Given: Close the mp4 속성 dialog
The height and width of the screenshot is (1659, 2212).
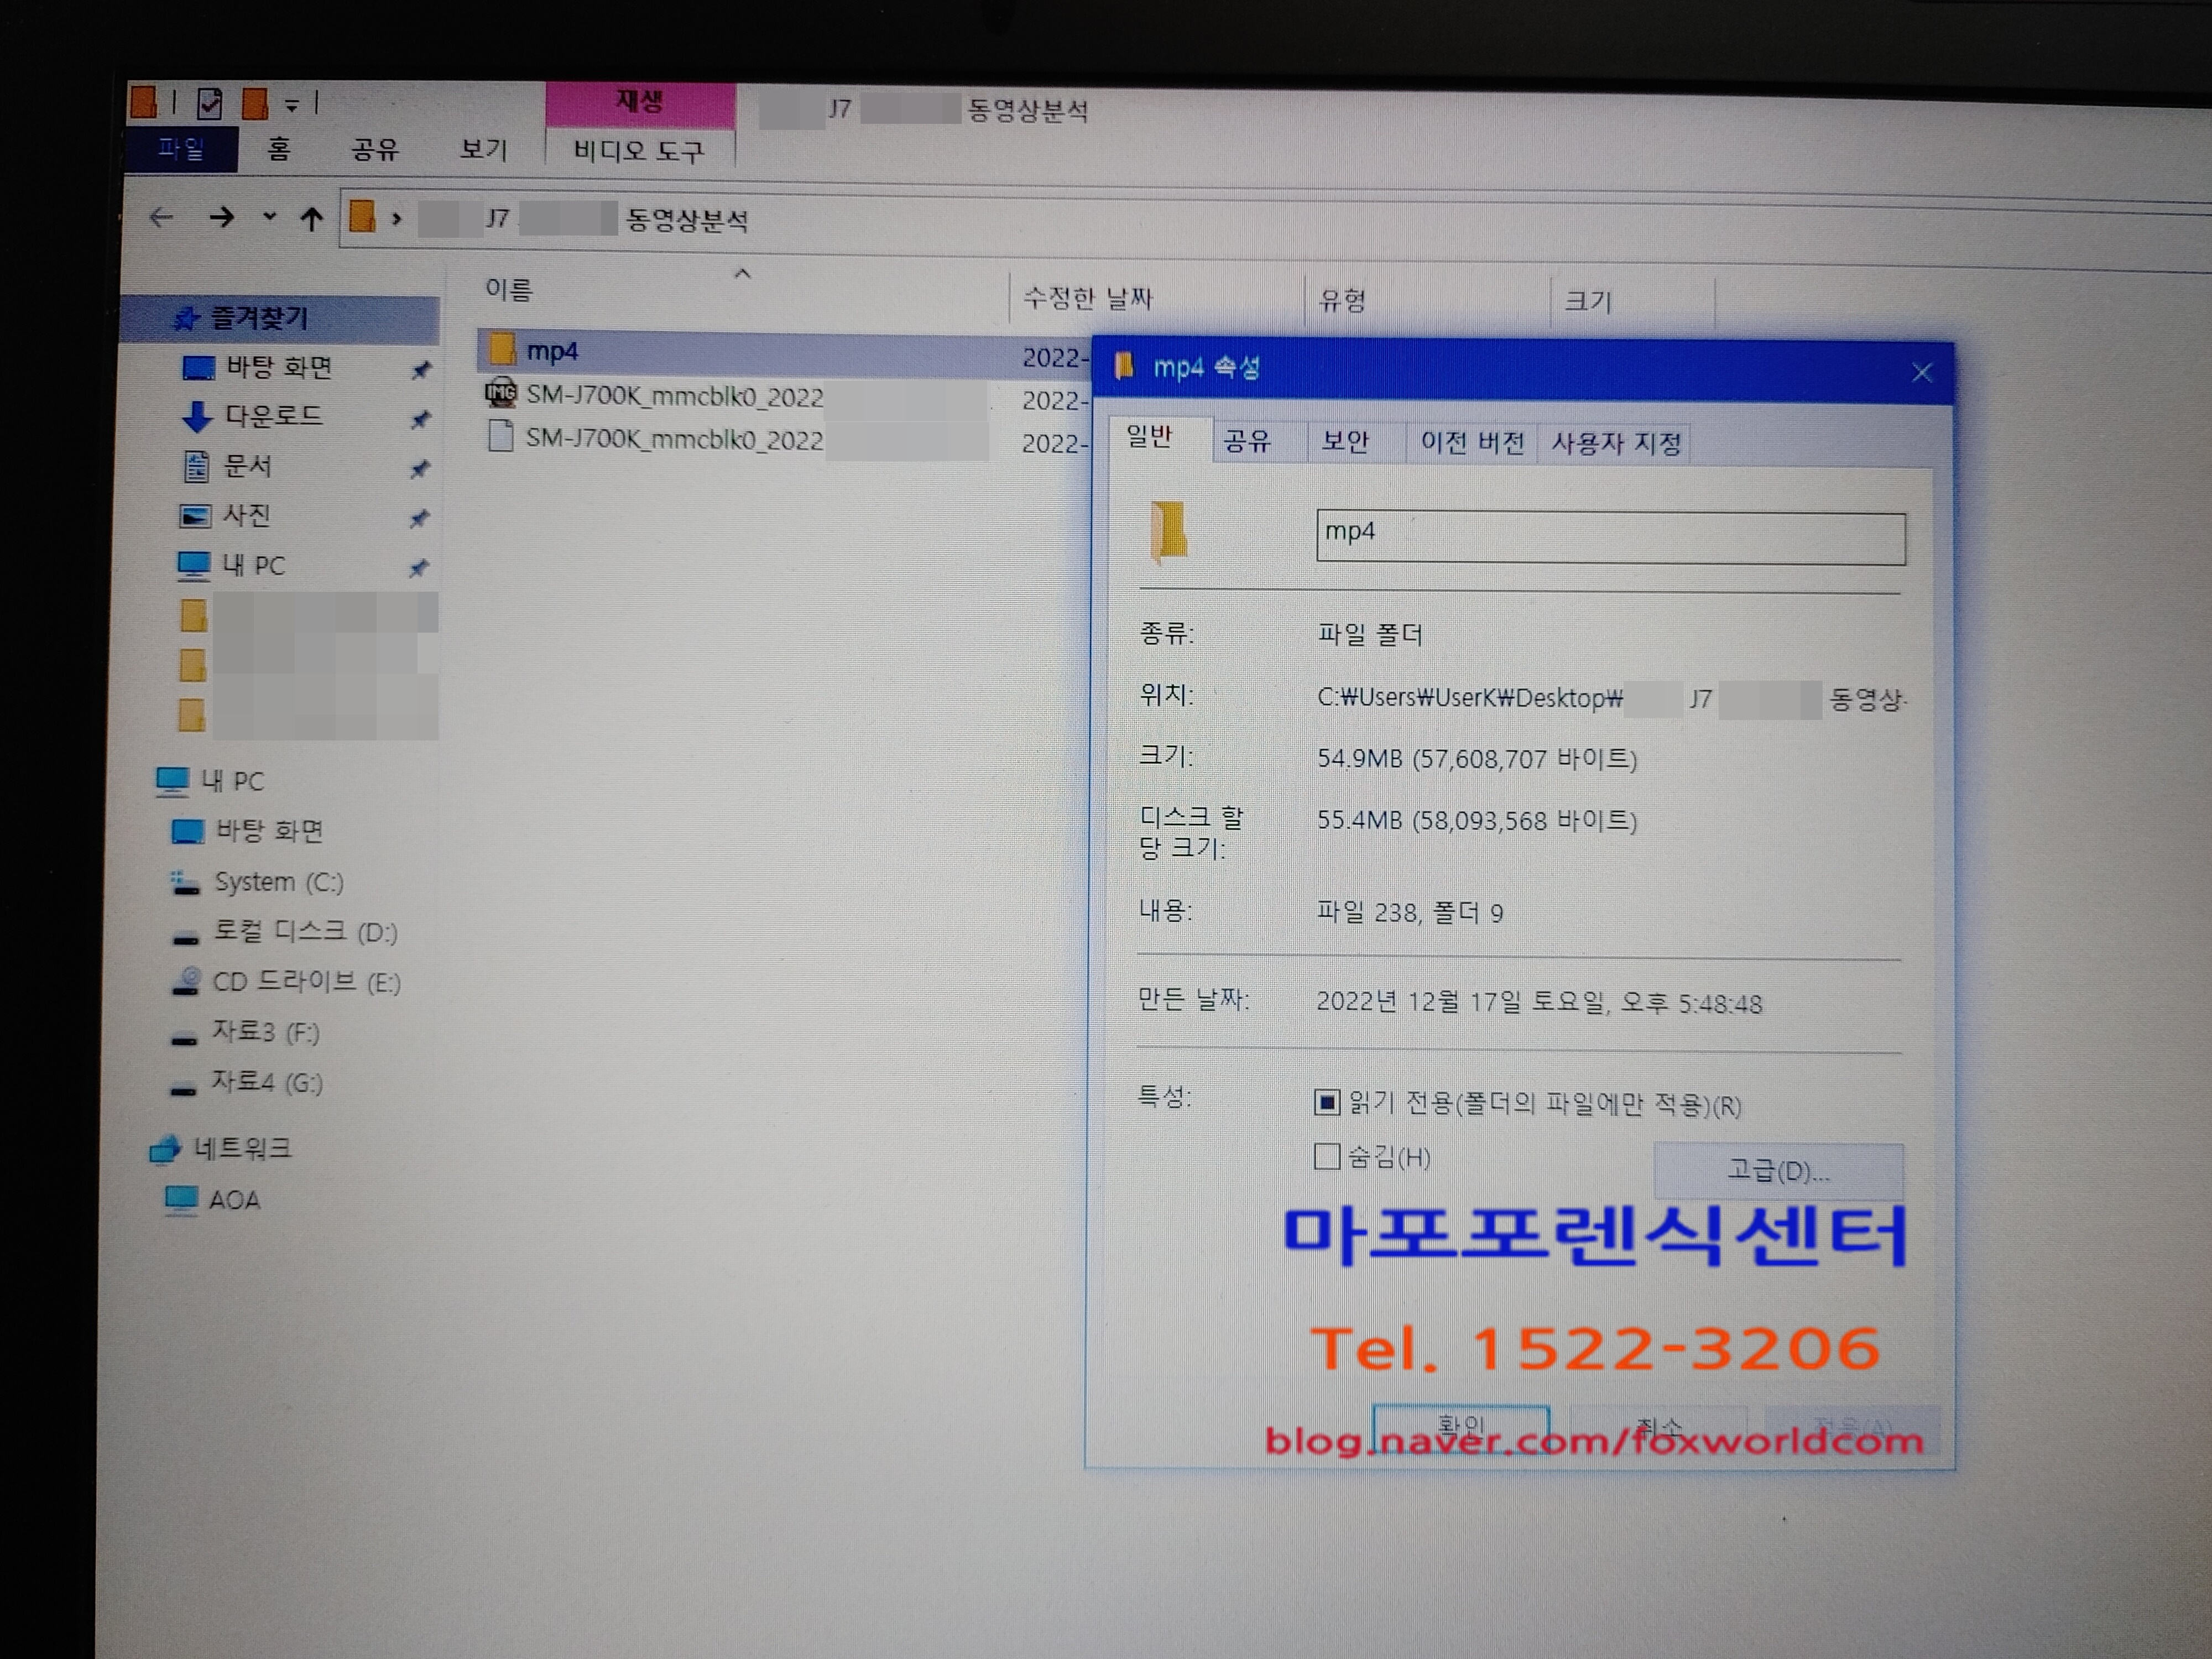Looking at the screenshot, I should 1921,373.
